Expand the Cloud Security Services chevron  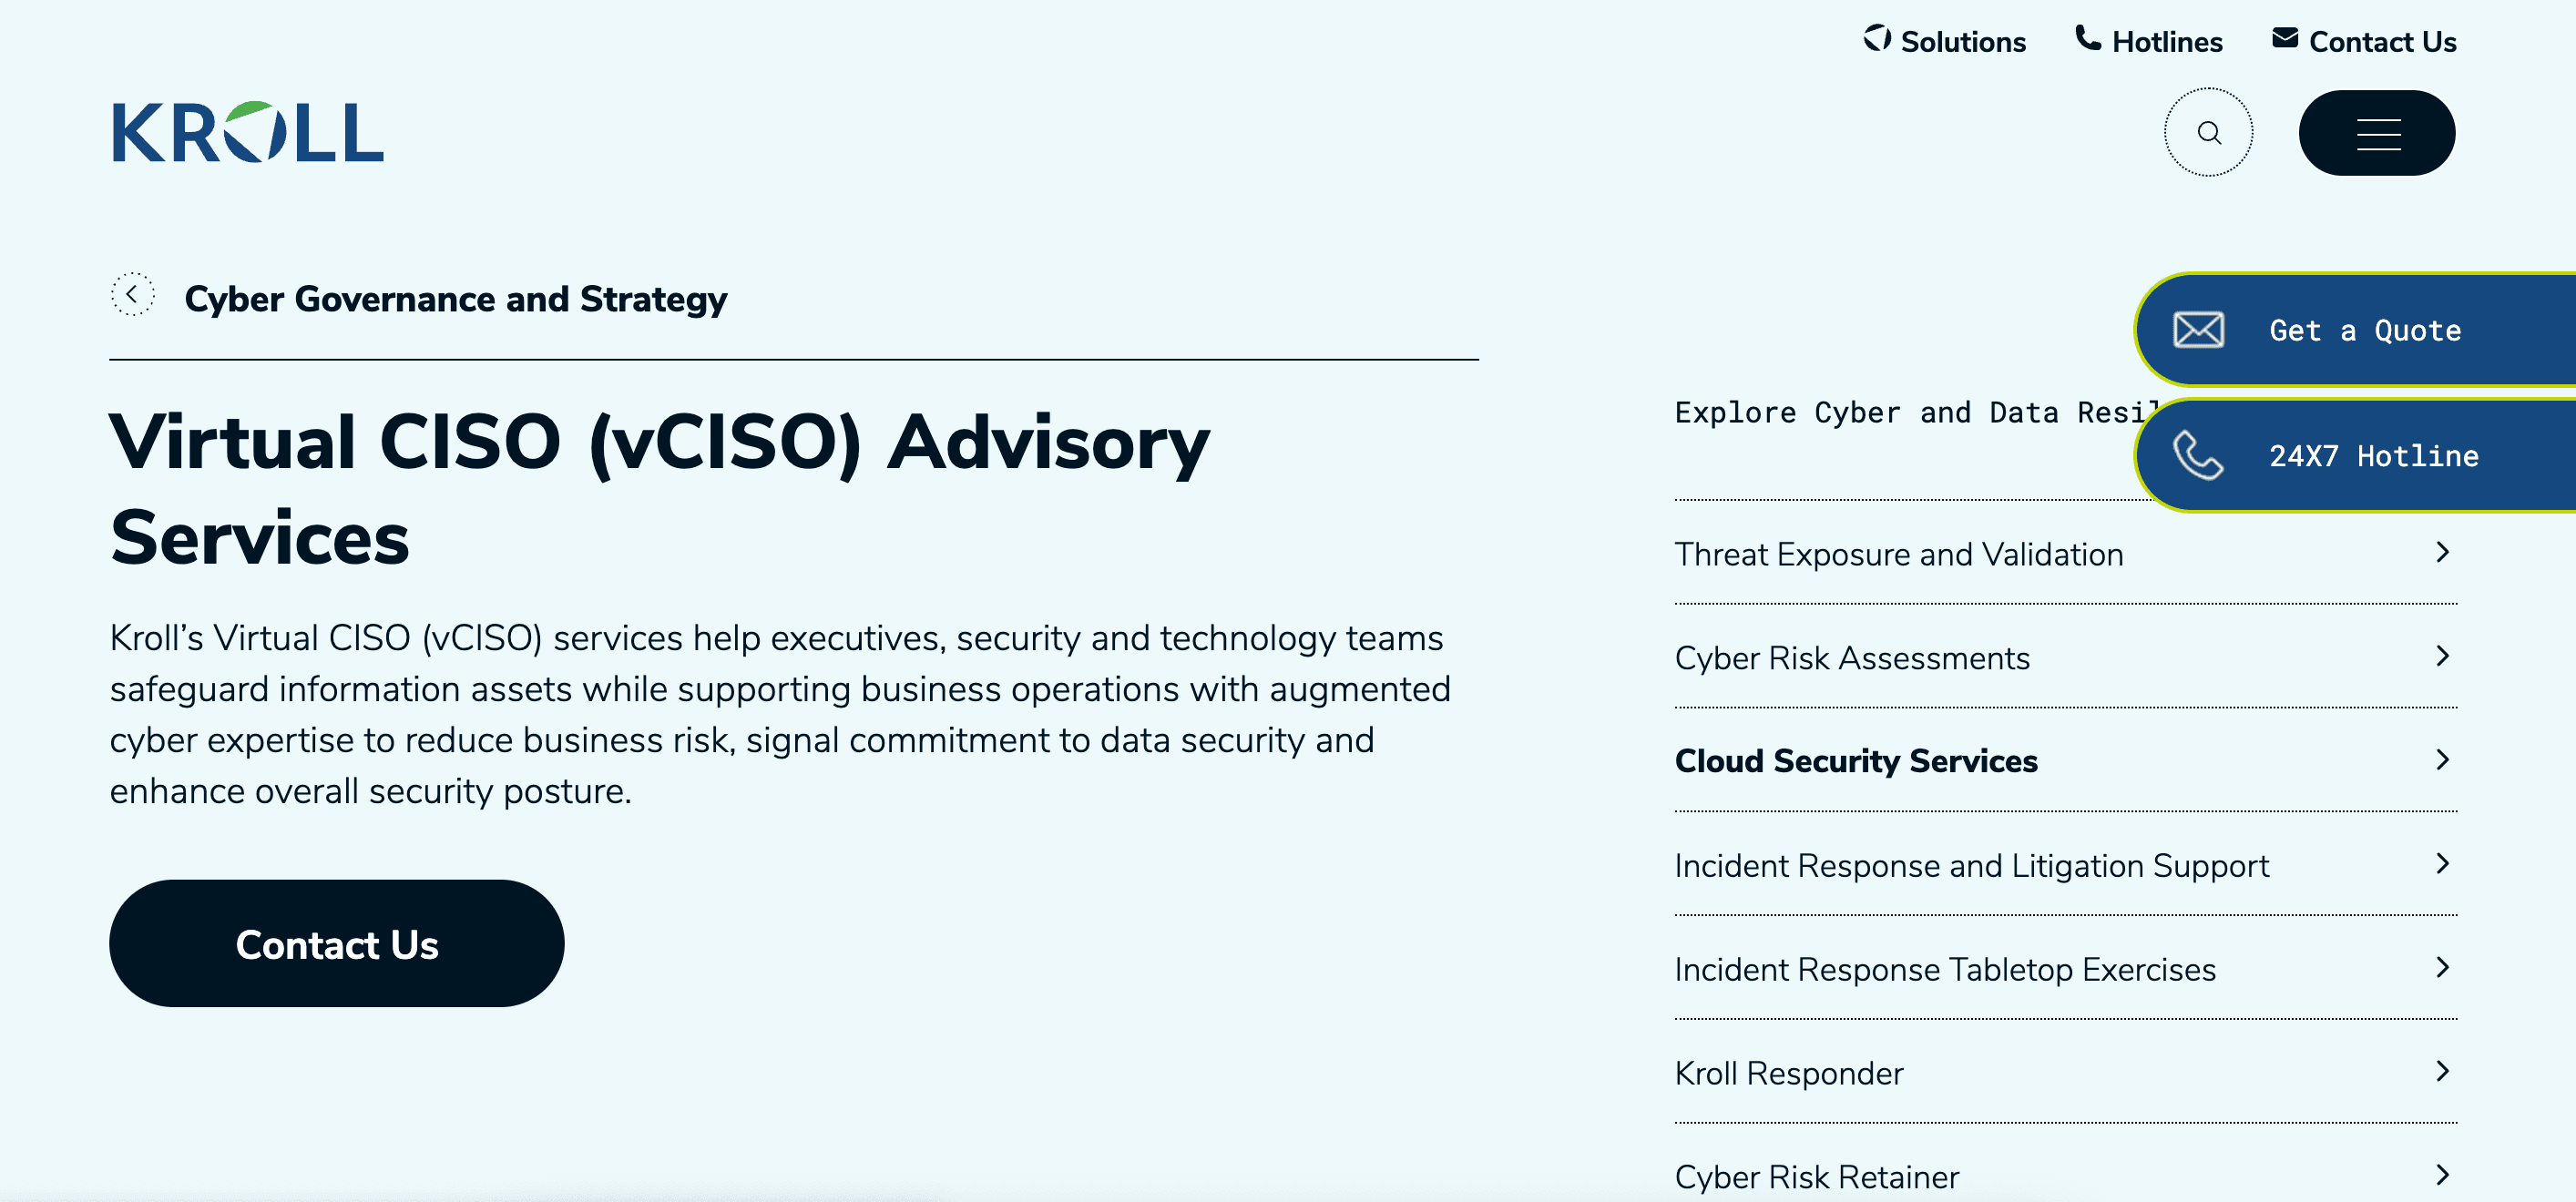click(x=2442, y=760)
